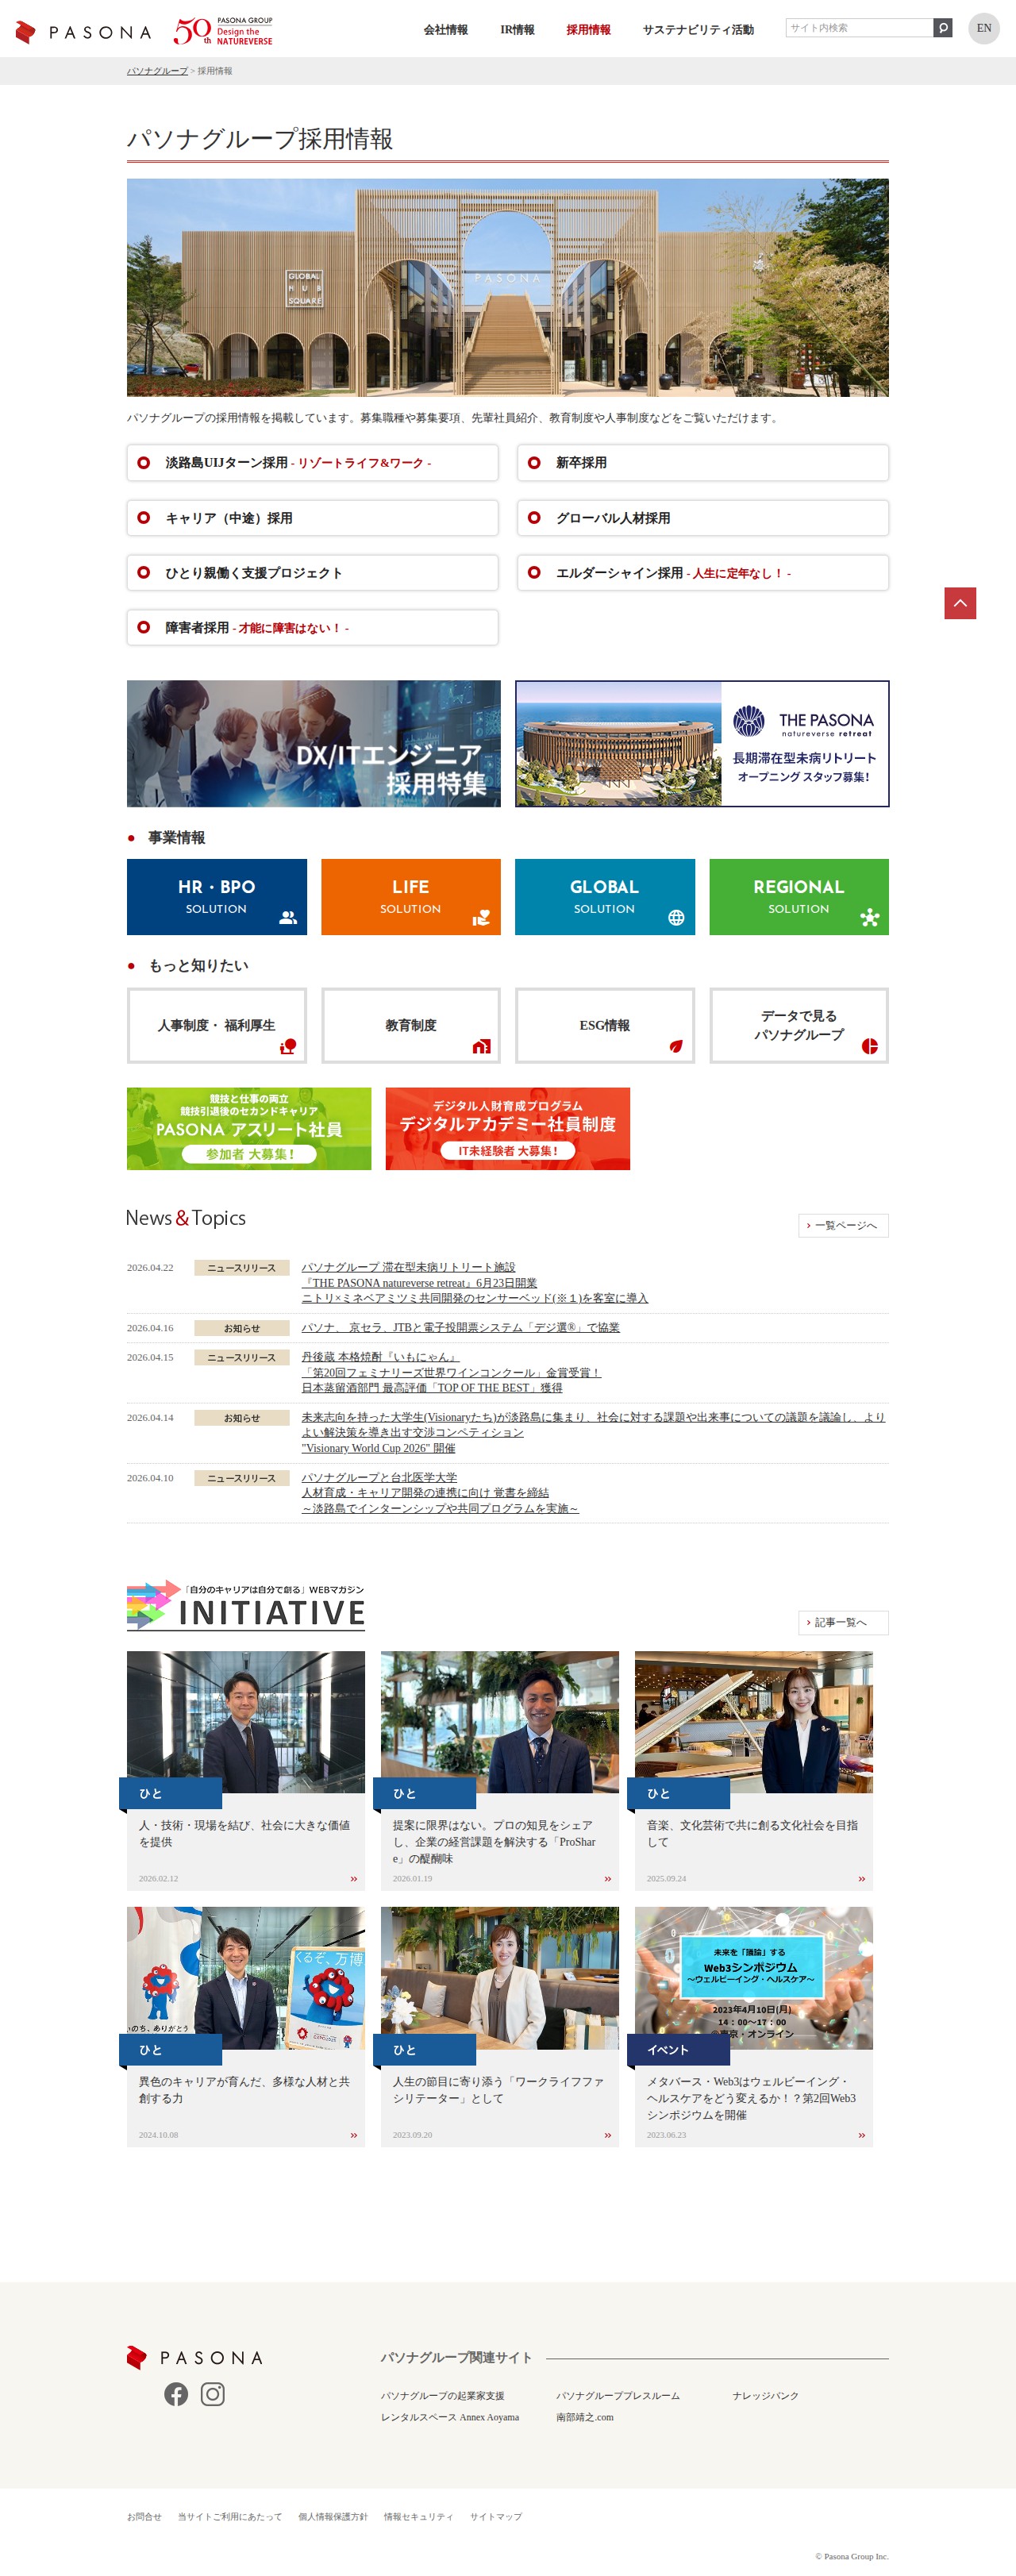1016x2576 pixels.
Task: Click the INITIATIVE web magazine logo
Action: click(x=246, y=1605)
